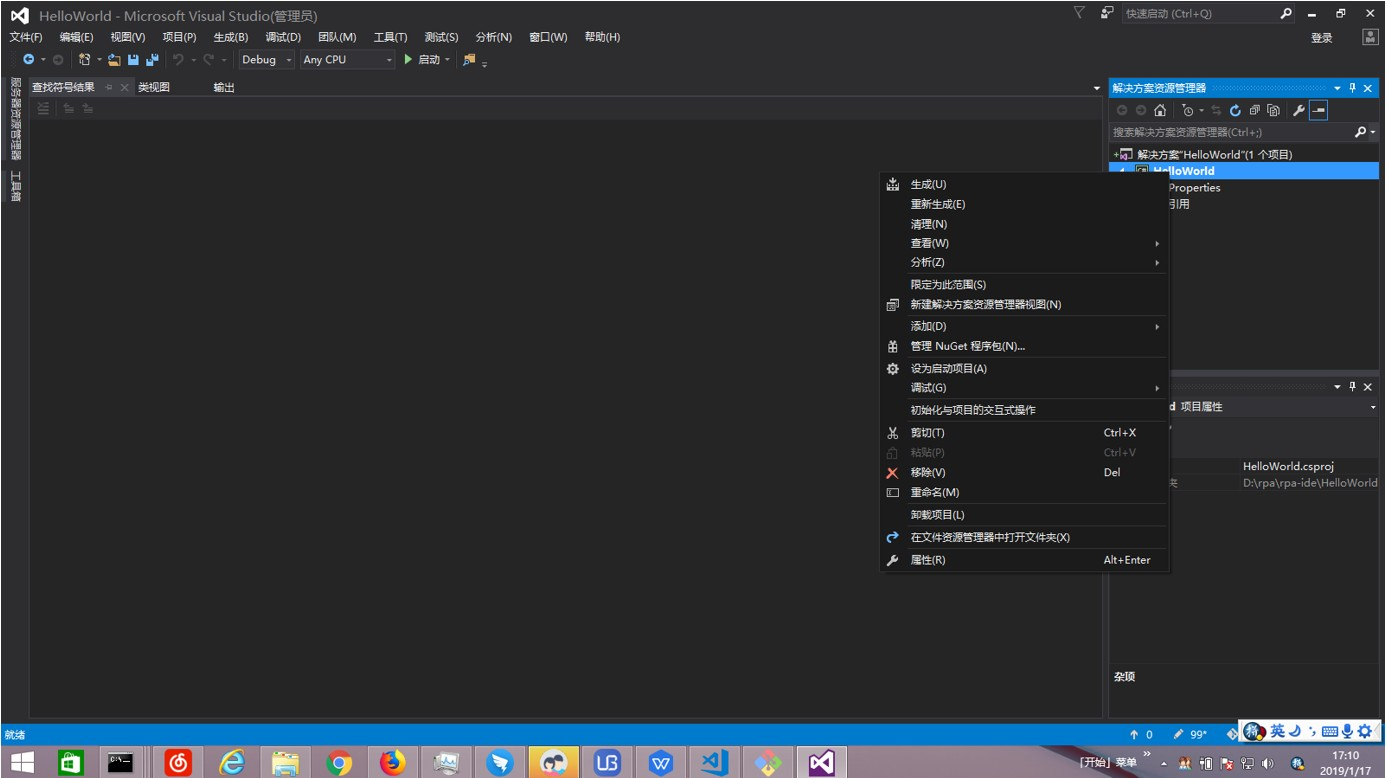This screenshot has width=1387, height=778.
Task: Click the show all files icon
Action: (1273, 111)
